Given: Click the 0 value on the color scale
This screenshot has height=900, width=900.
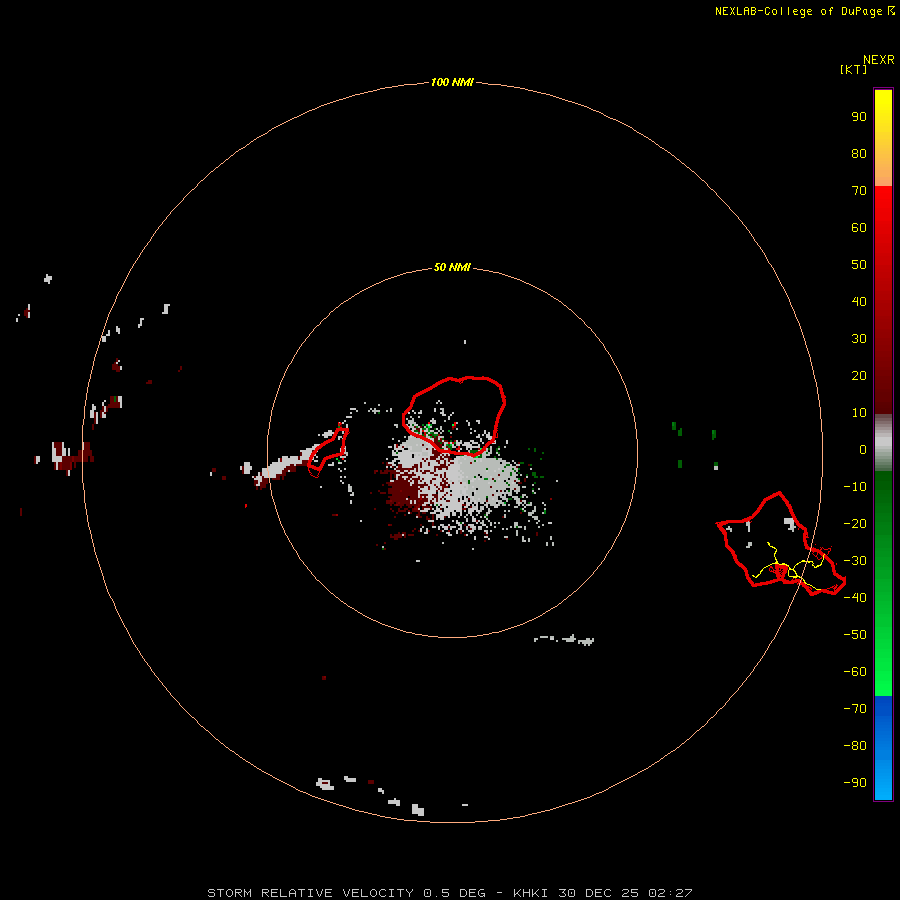Looking at the screenshot, I should point(862,449).
